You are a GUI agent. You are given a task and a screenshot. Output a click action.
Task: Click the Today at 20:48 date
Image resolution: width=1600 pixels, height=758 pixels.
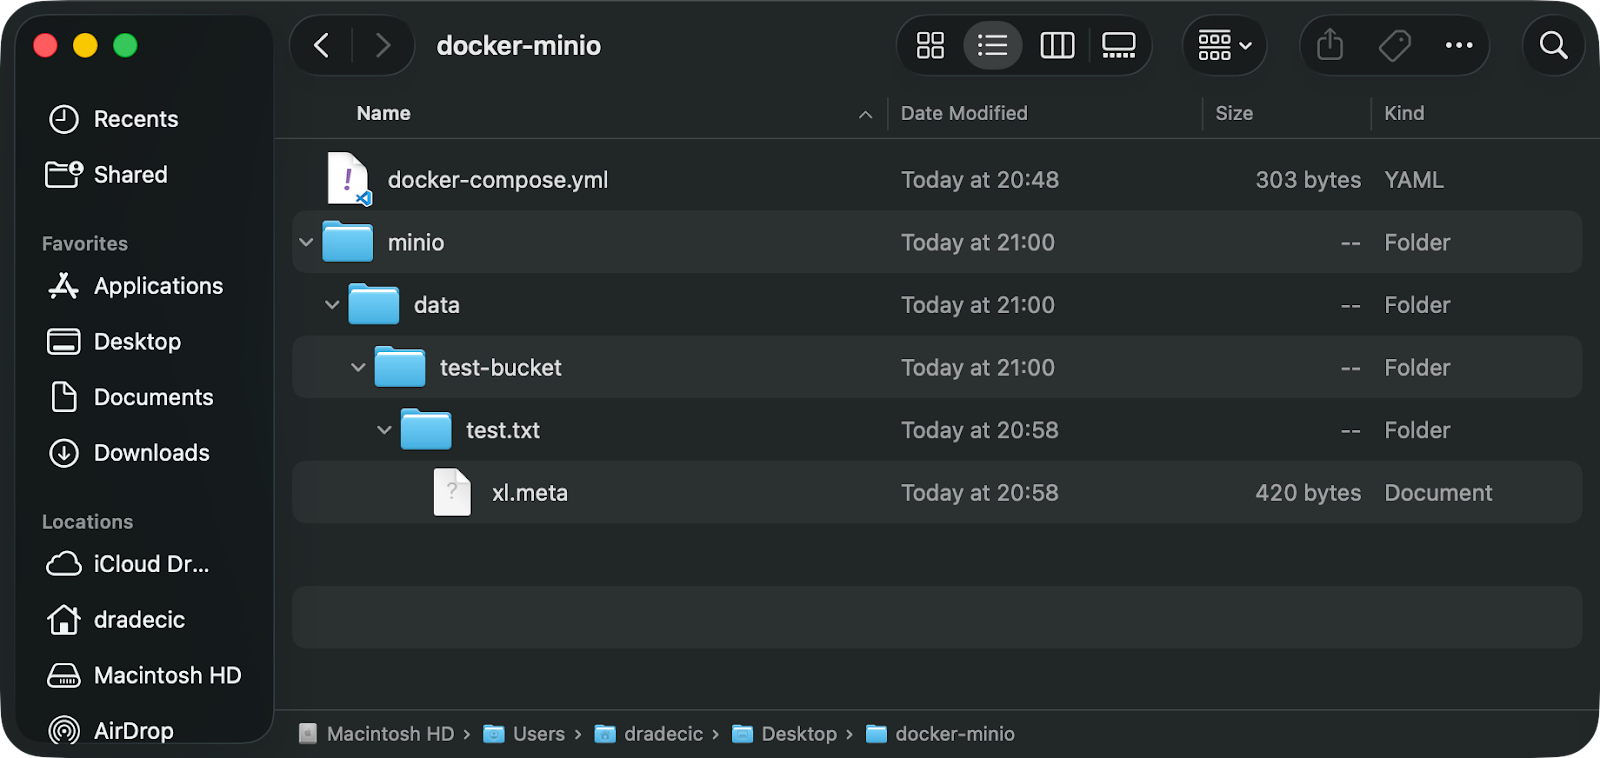980,180
